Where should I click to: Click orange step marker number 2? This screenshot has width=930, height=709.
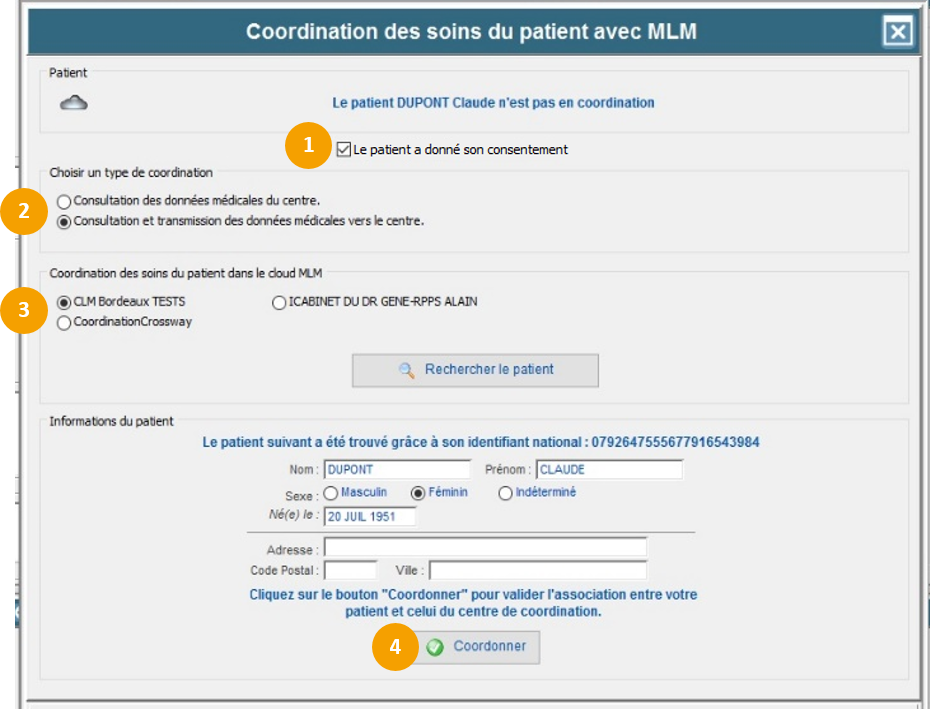[x=24, y=210]
